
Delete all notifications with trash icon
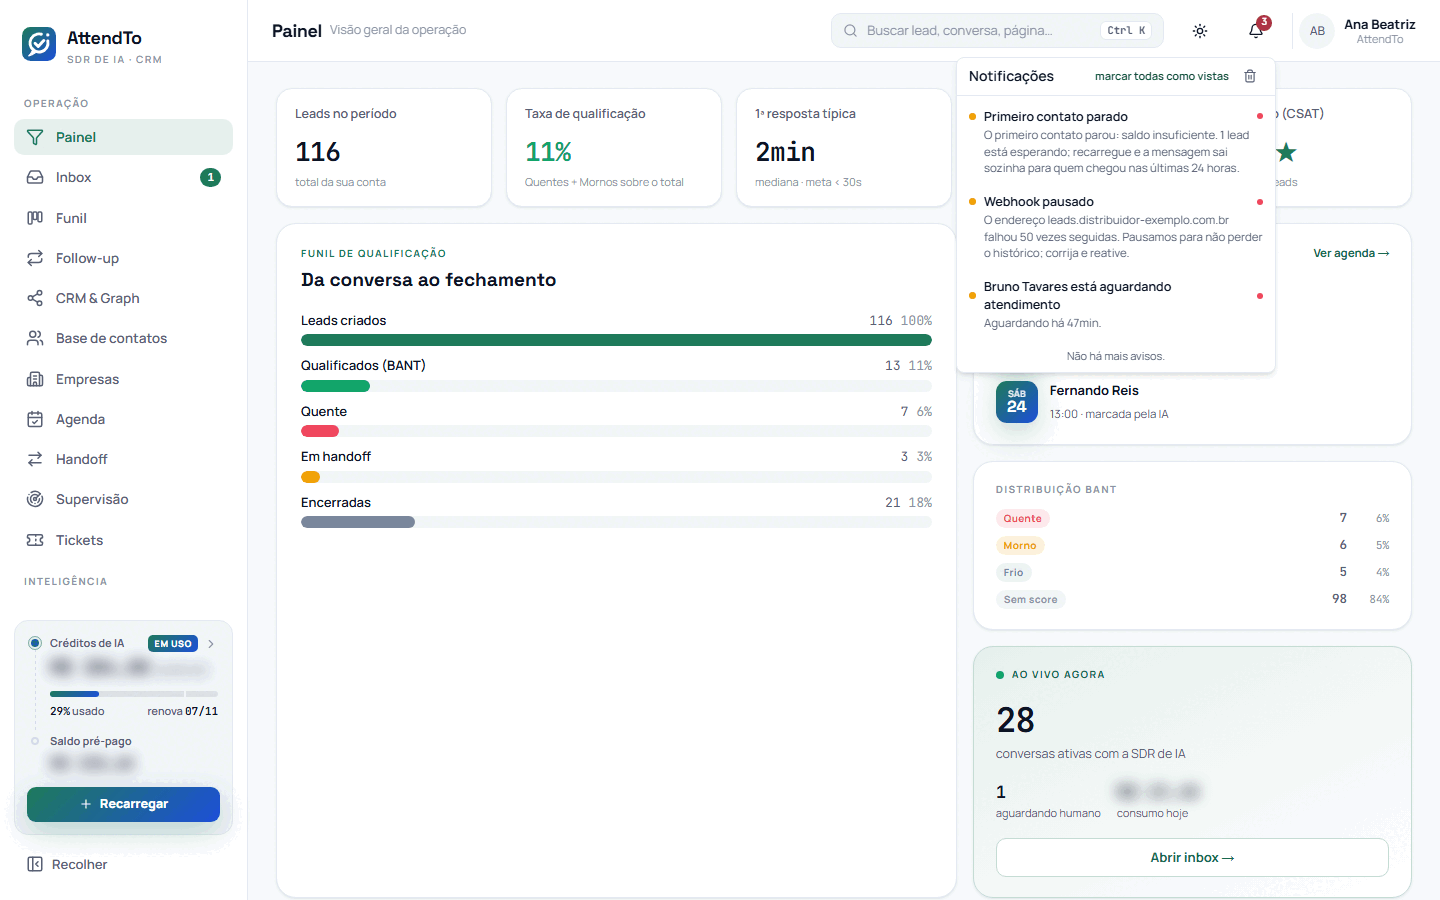(x=1250, y=76)
